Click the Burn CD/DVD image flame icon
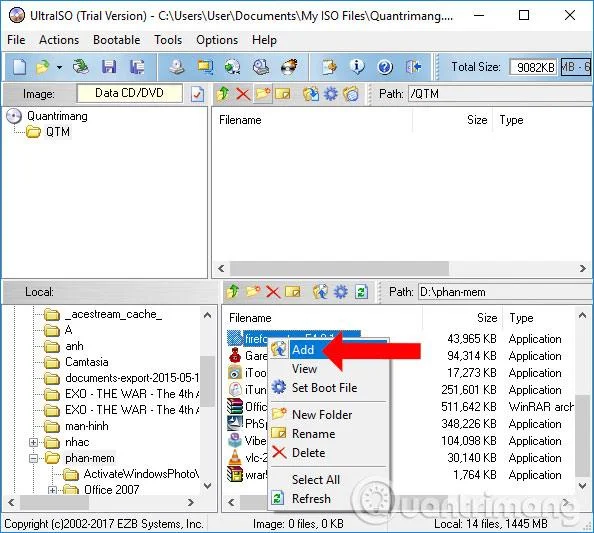 point(289,67)
